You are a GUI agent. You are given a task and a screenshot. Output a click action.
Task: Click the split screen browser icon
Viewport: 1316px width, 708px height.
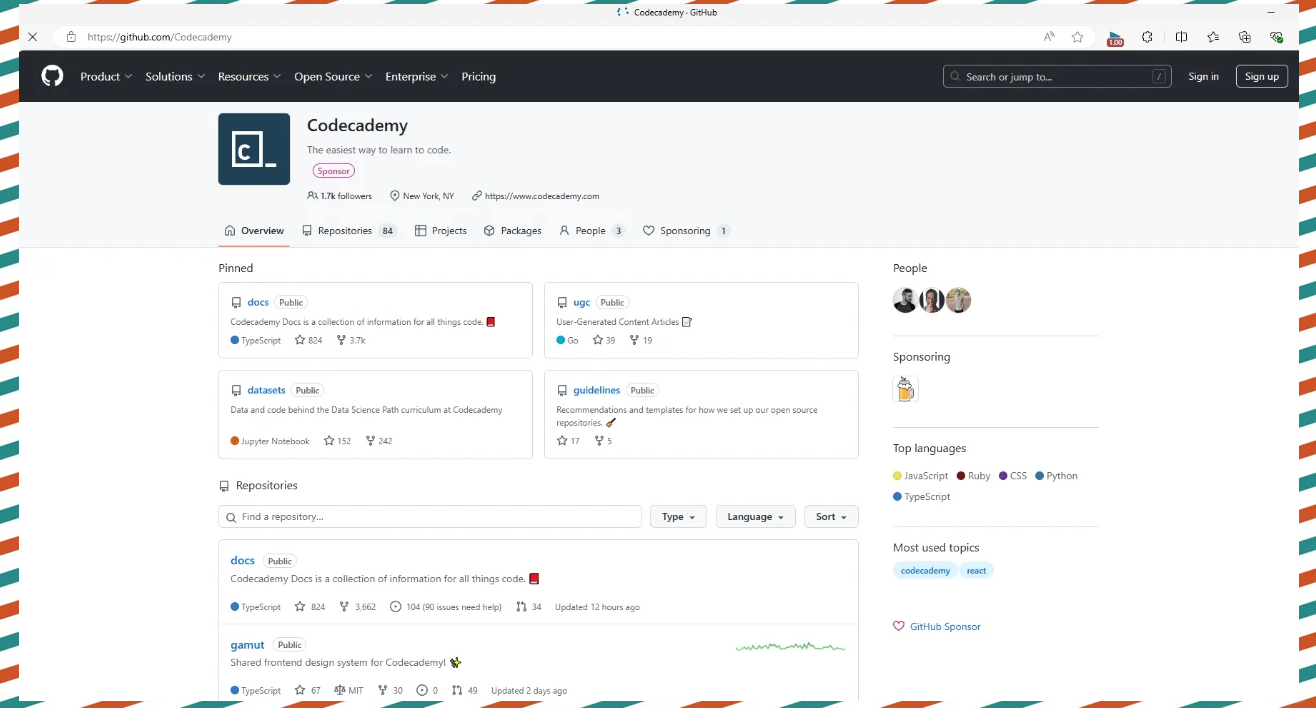[x=1181, y=37]
